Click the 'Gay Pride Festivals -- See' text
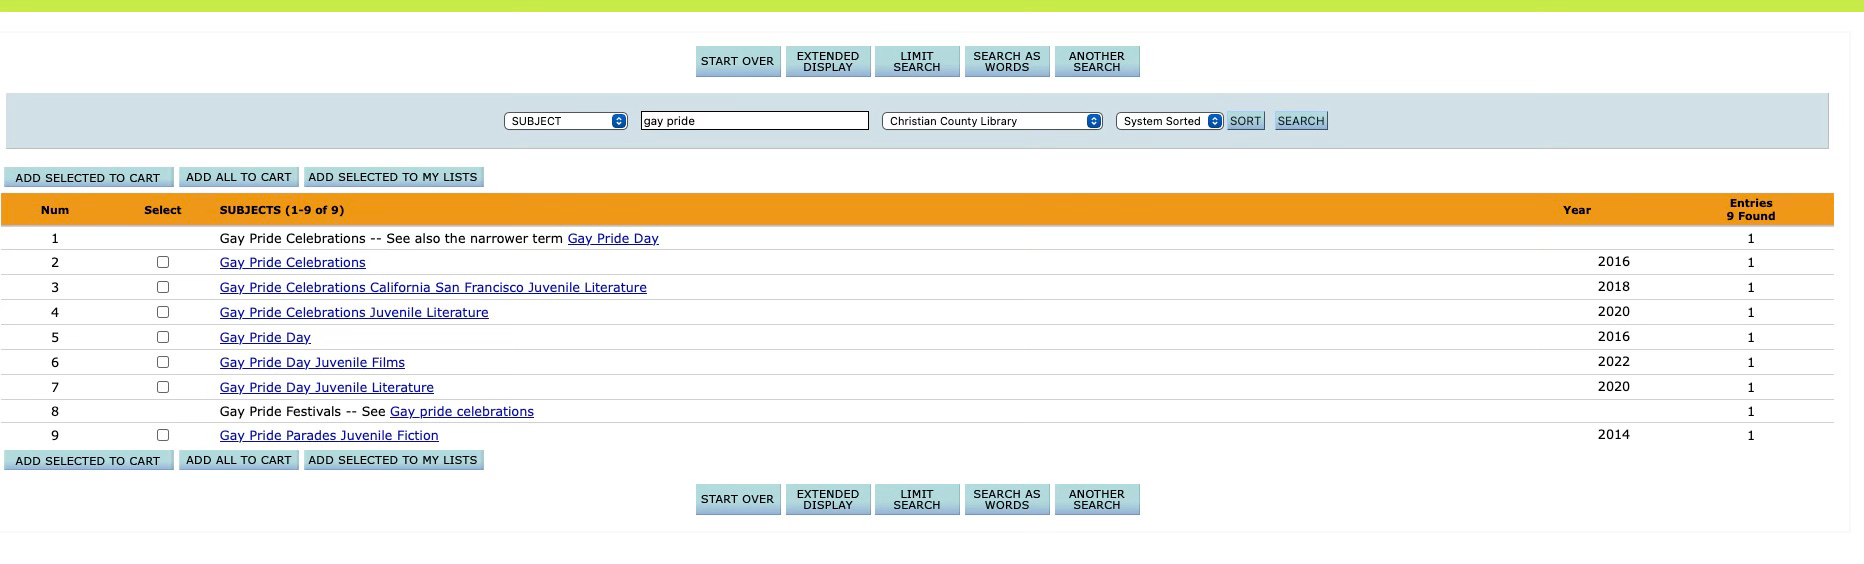1864x564 pixels. 302,411
